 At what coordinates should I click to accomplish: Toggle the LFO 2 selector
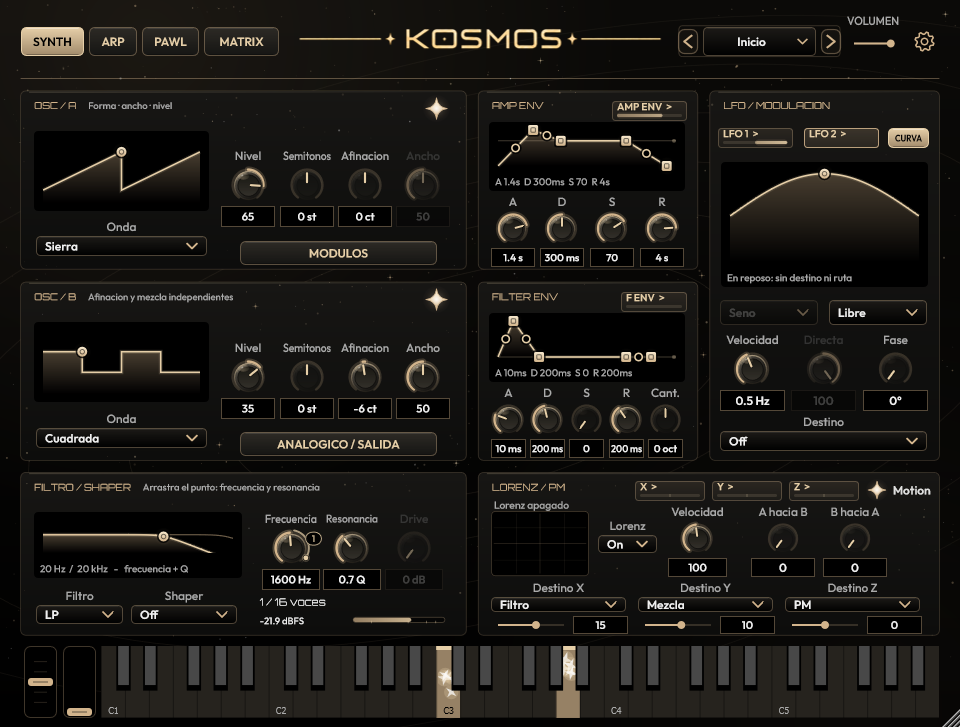(x=841, y=137)
